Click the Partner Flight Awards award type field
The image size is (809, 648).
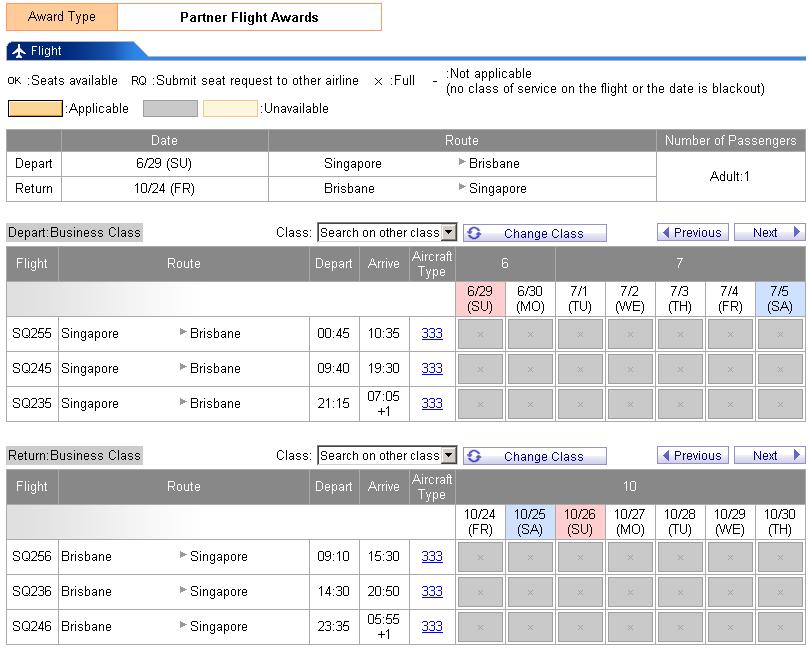(249, 17)
